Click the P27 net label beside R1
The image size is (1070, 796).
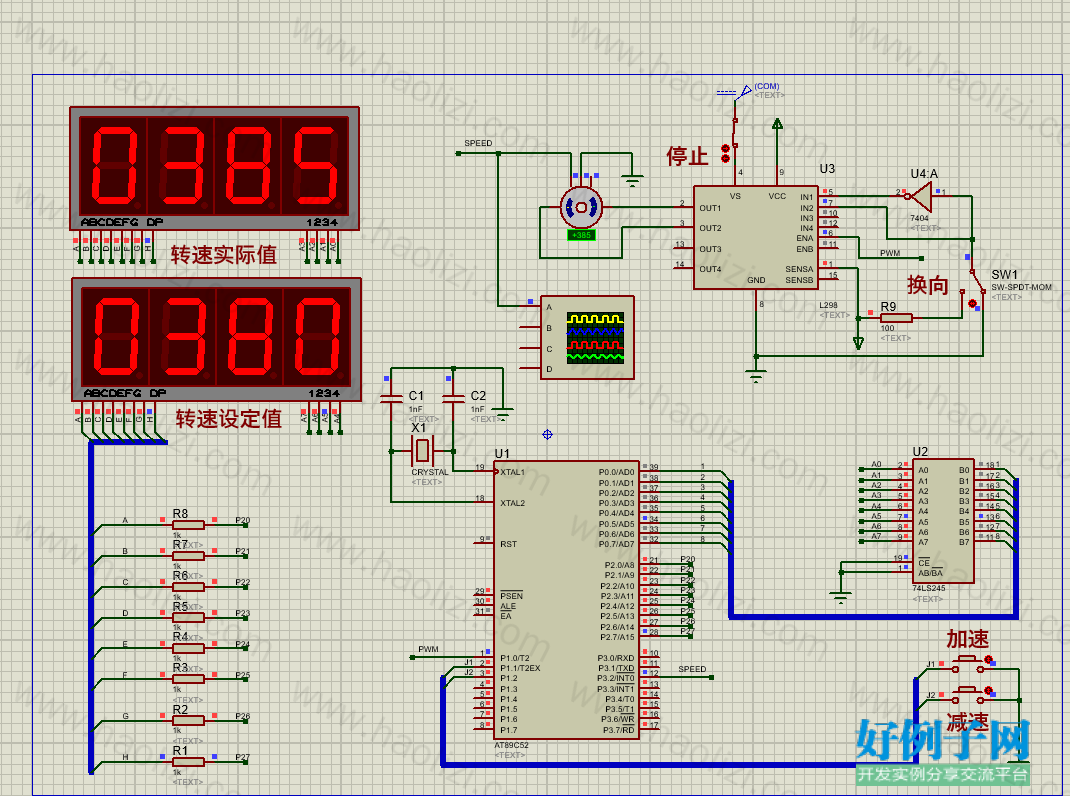click(243, 757)
